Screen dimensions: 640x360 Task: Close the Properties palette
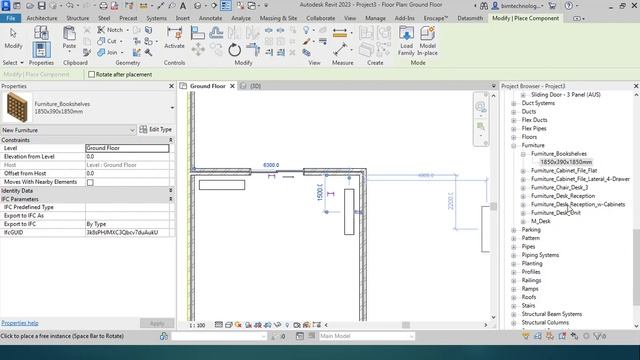coord(171,86)
